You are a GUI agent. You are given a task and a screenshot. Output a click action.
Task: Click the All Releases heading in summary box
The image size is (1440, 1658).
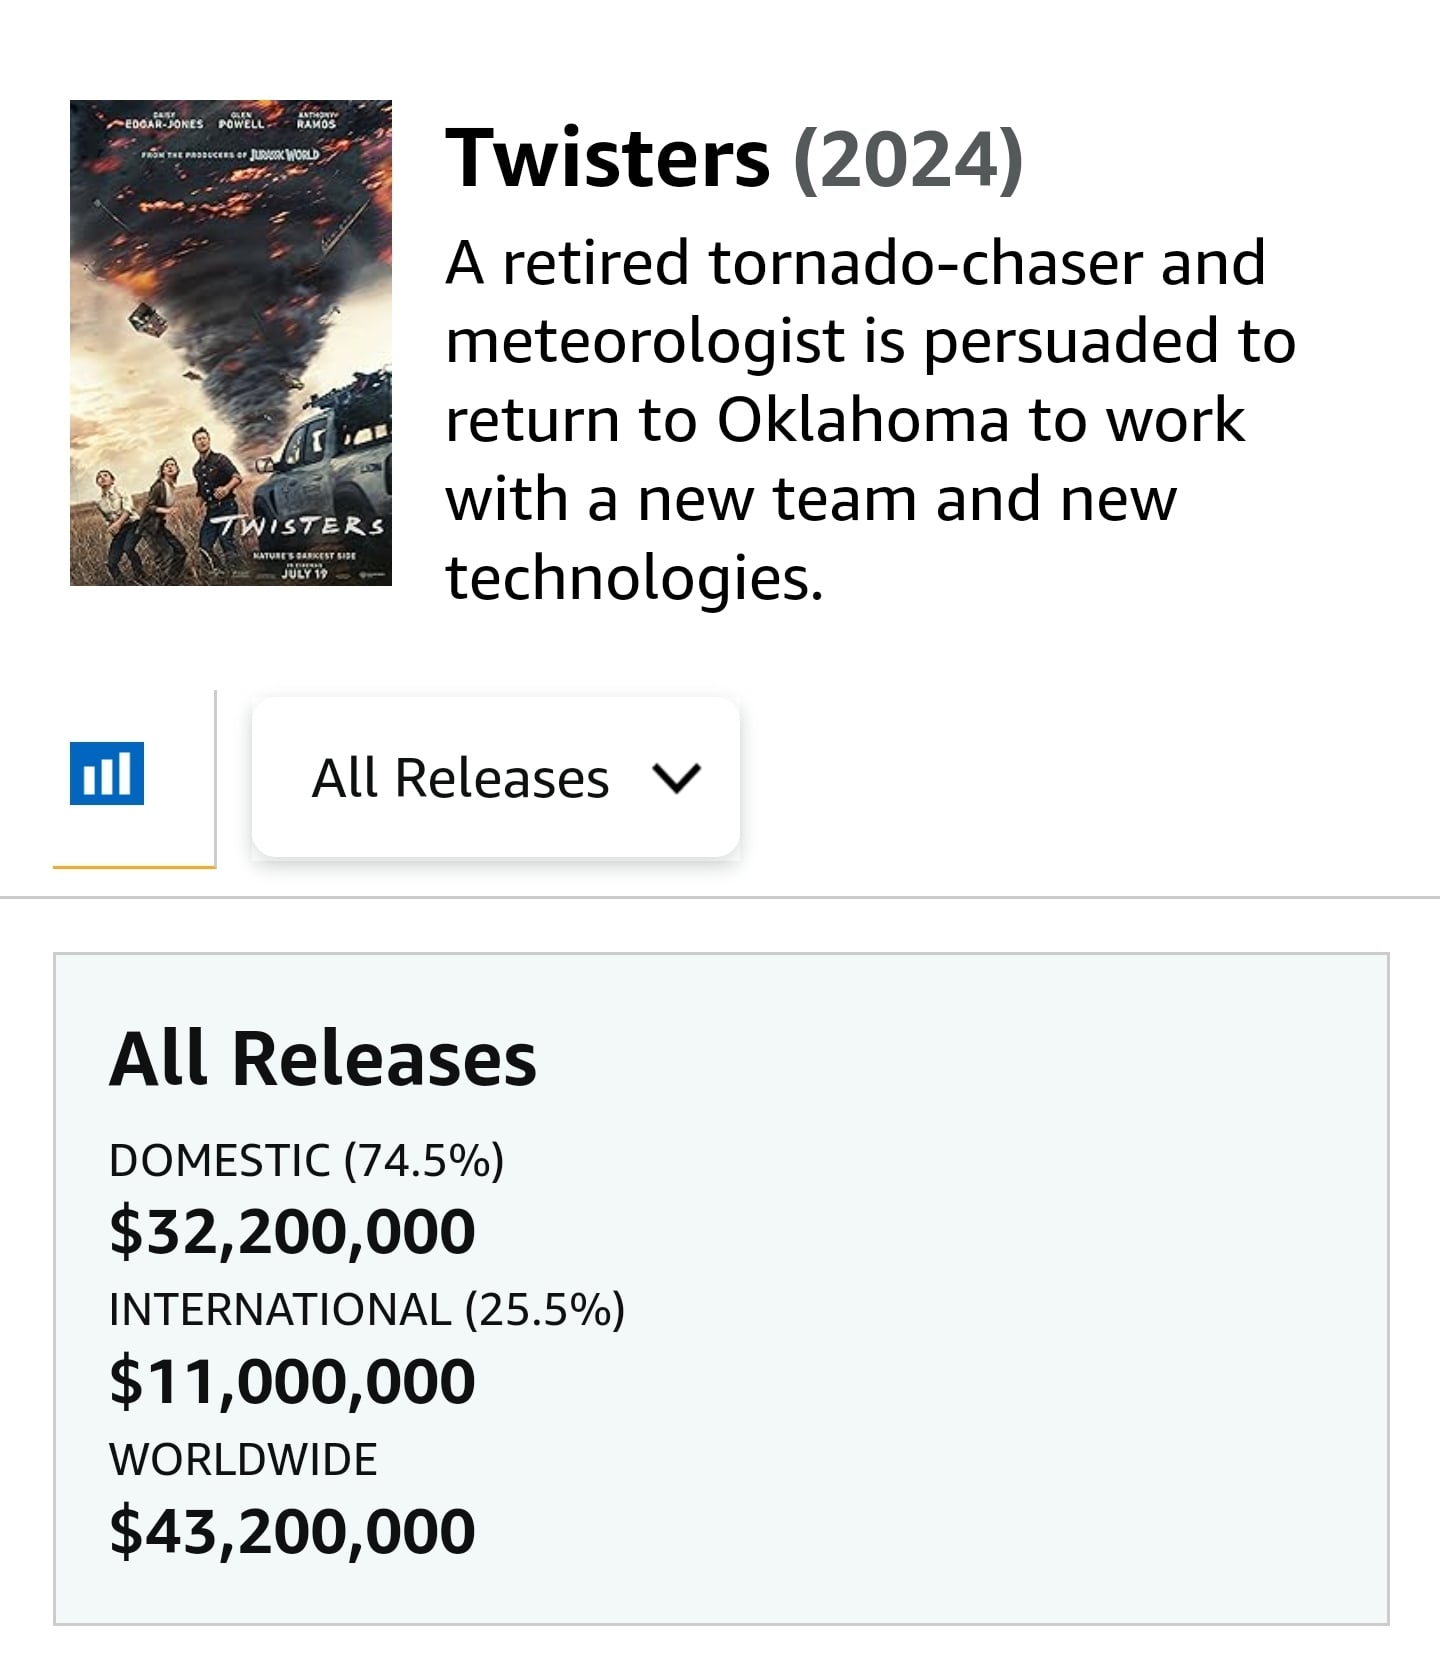pyautogui.click(x=323, y=1058)
